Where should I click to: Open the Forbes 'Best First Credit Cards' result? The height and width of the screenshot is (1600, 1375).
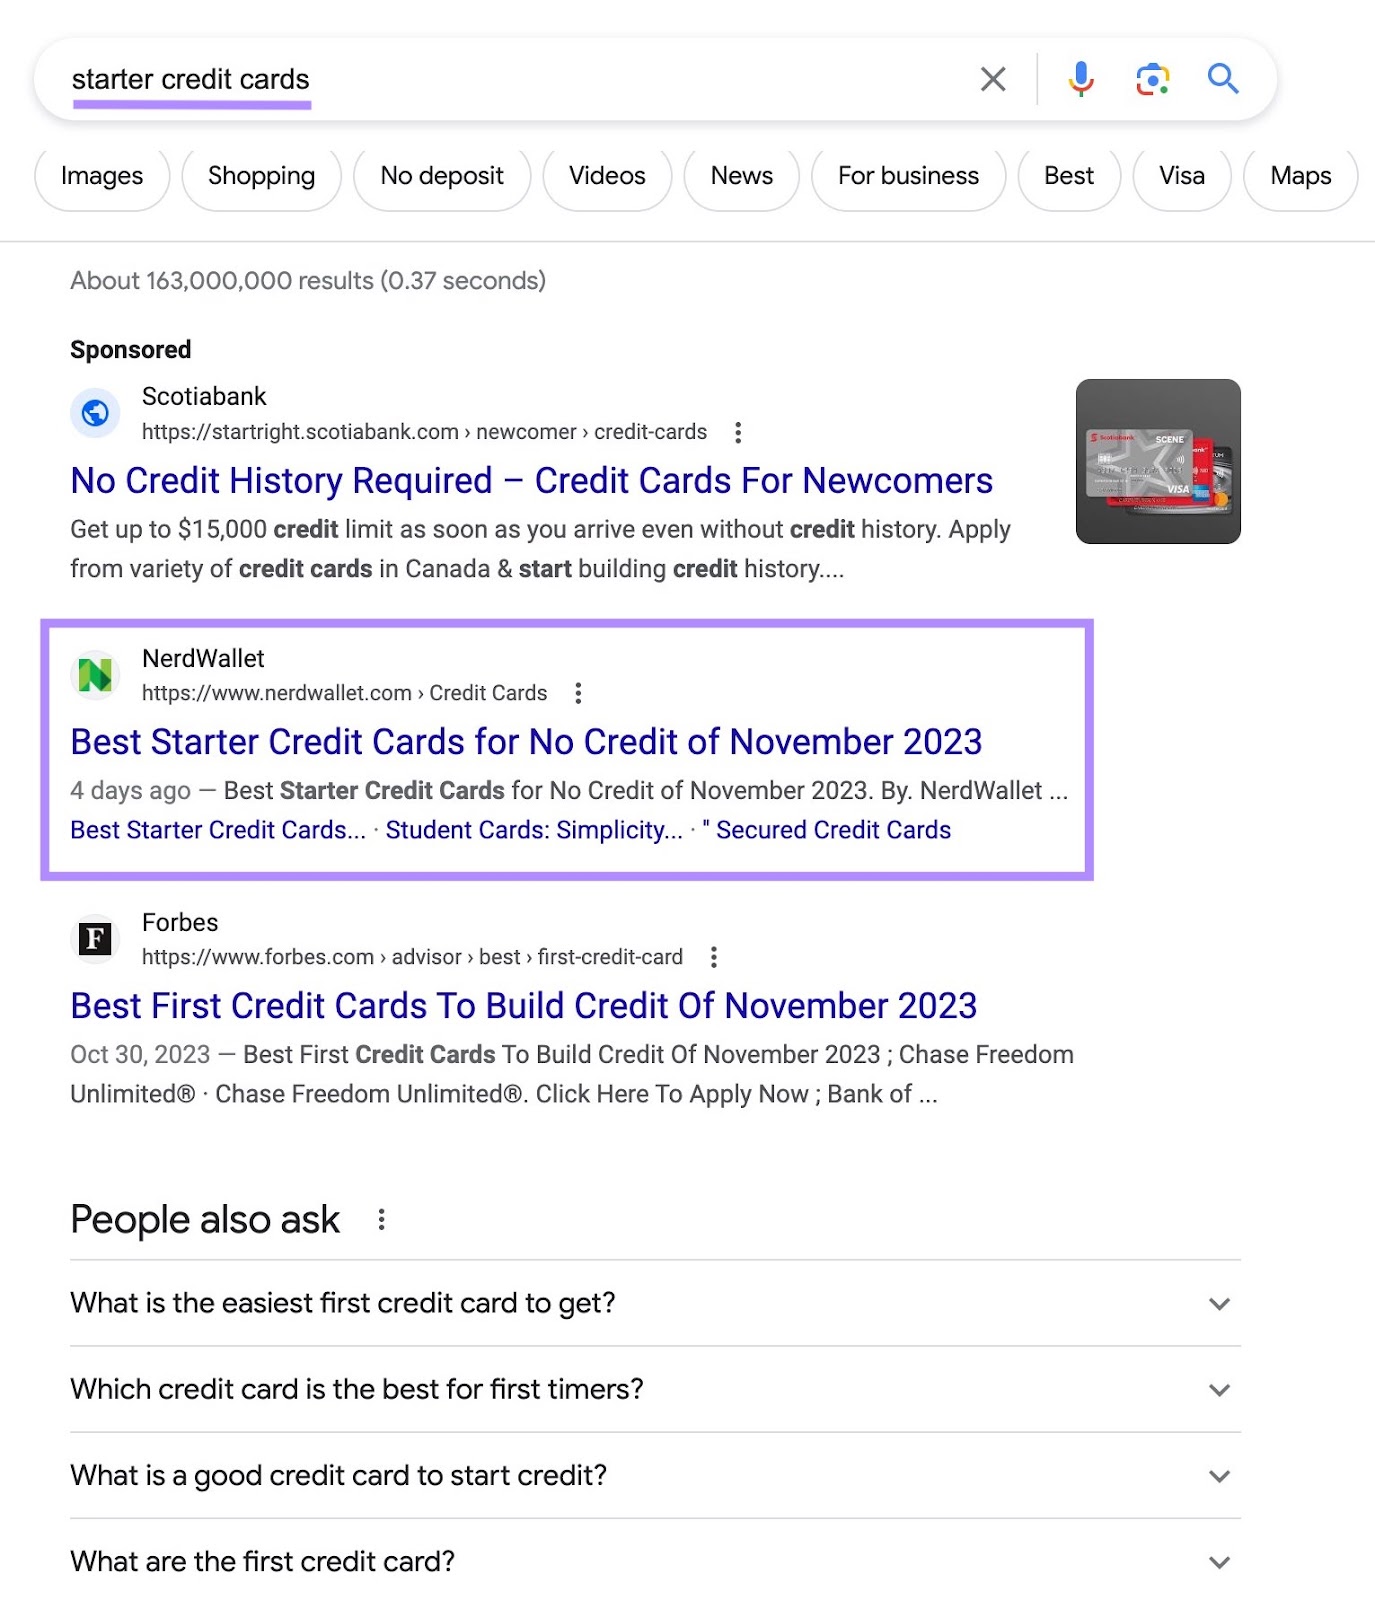(x=523, y=1006)
